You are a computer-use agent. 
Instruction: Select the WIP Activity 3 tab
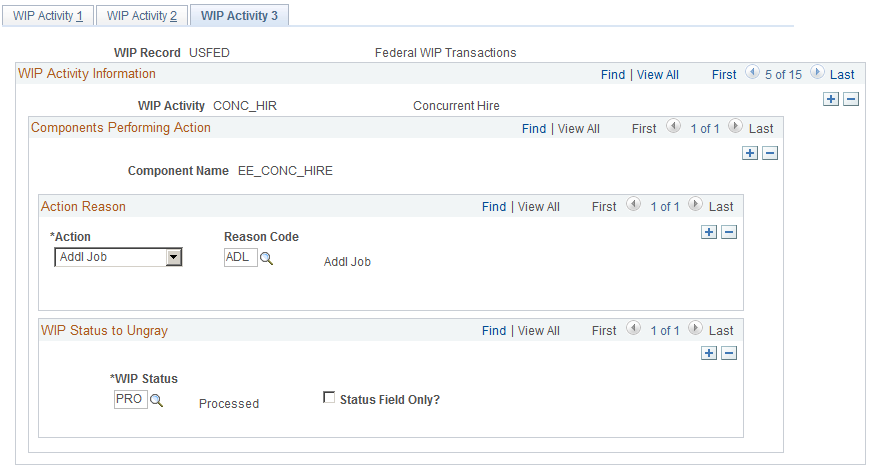click(x=239, y=16)
